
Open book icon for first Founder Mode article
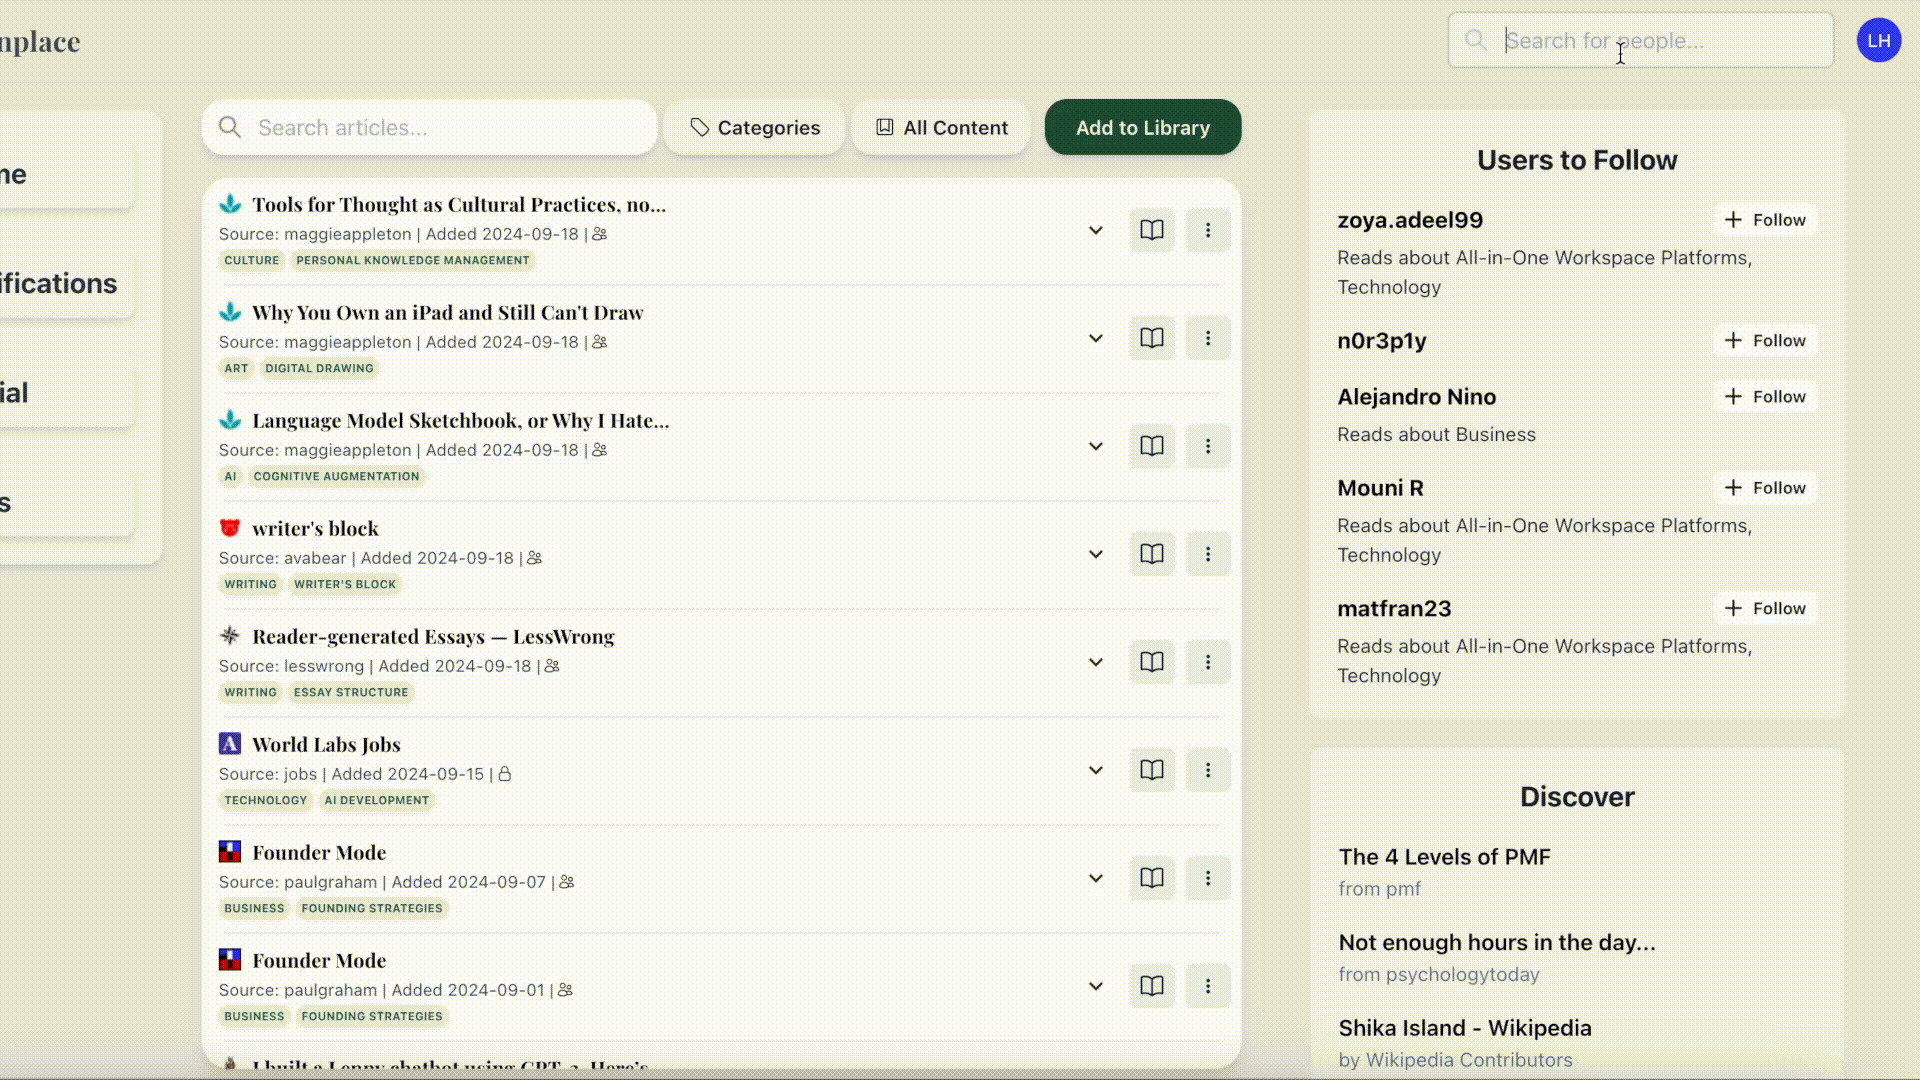coord(1151,878)
